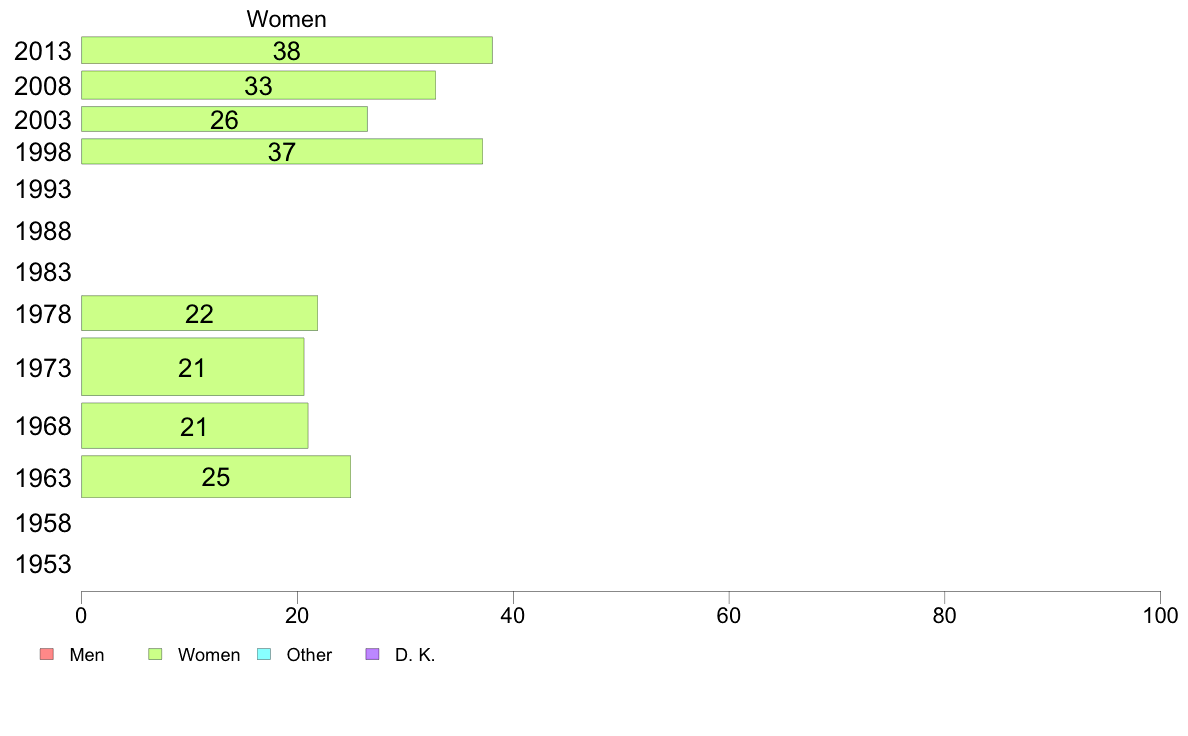Select the 1973 bar showing 21
This screenshot has width=1188, height=736.
tap(192, 367)
